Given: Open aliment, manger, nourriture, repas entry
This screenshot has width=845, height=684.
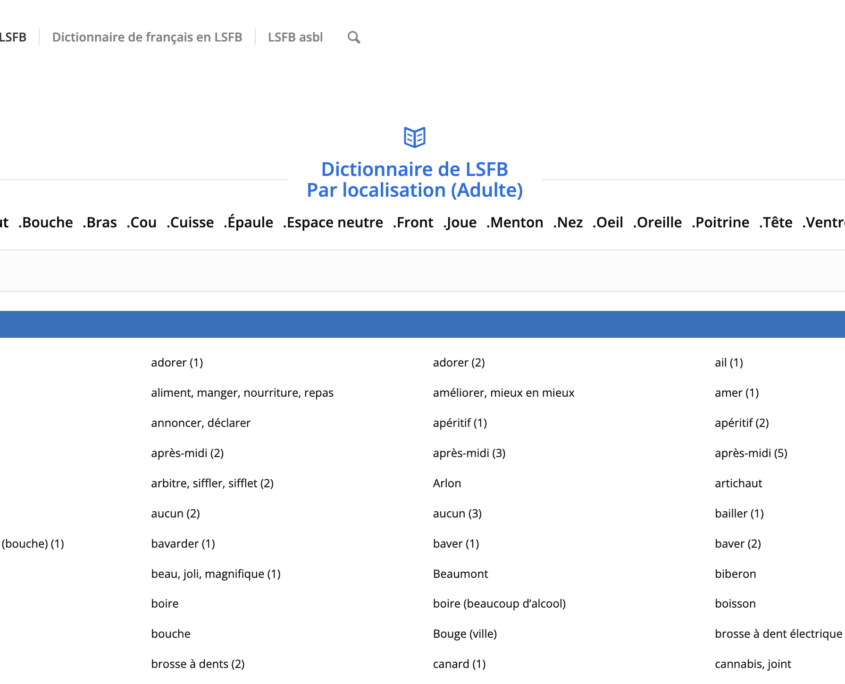Looking at the screenshot, I should pos(242,392).
